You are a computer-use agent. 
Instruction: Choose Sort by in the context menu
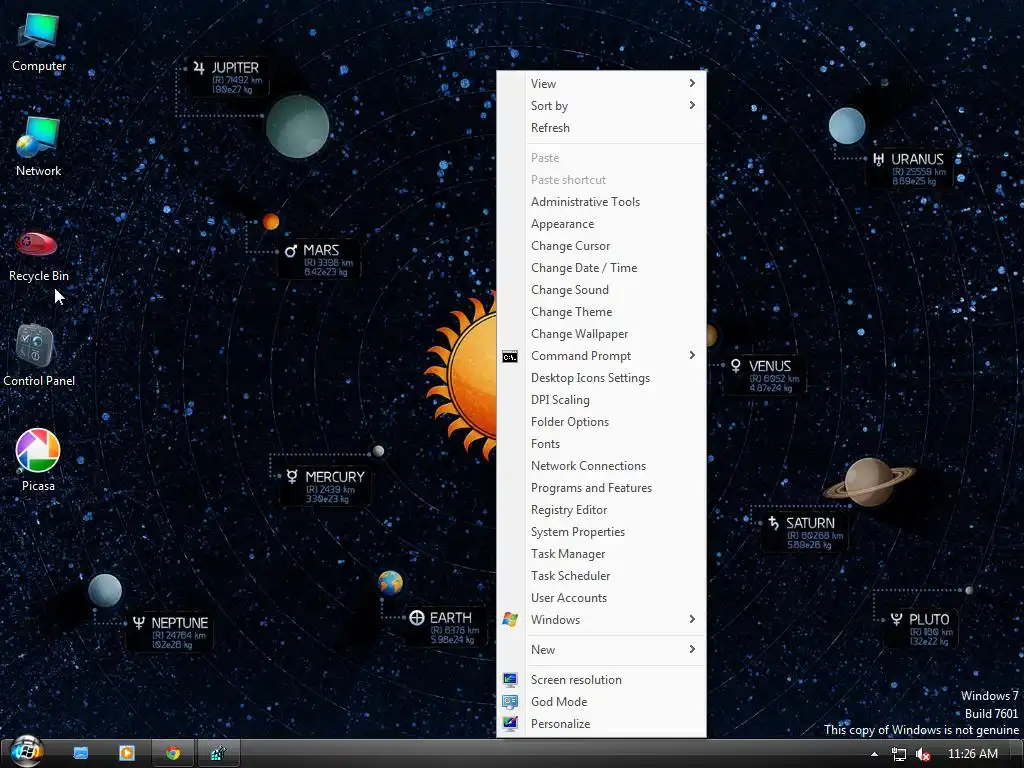601,106
